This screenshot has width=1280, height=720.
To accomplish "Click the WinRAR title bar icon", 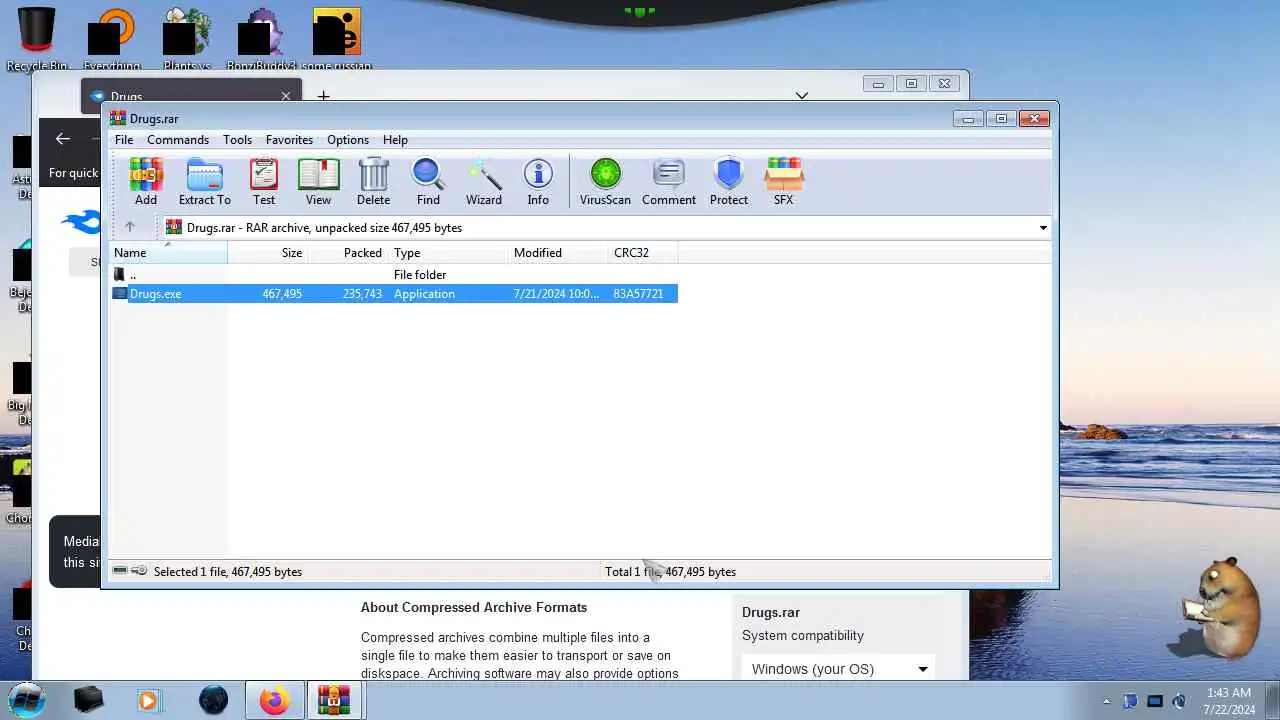I will [x=118, y=118].
